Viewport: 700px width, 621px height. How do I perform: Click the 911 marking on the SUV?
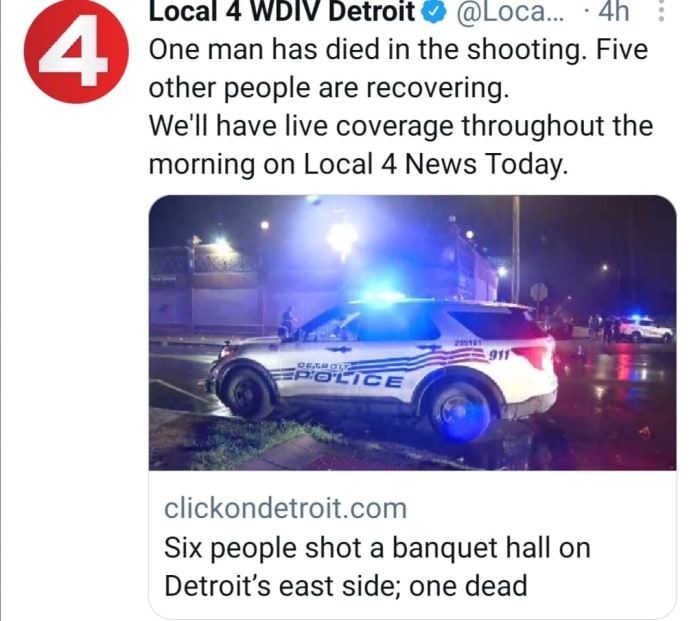[499, 355]
